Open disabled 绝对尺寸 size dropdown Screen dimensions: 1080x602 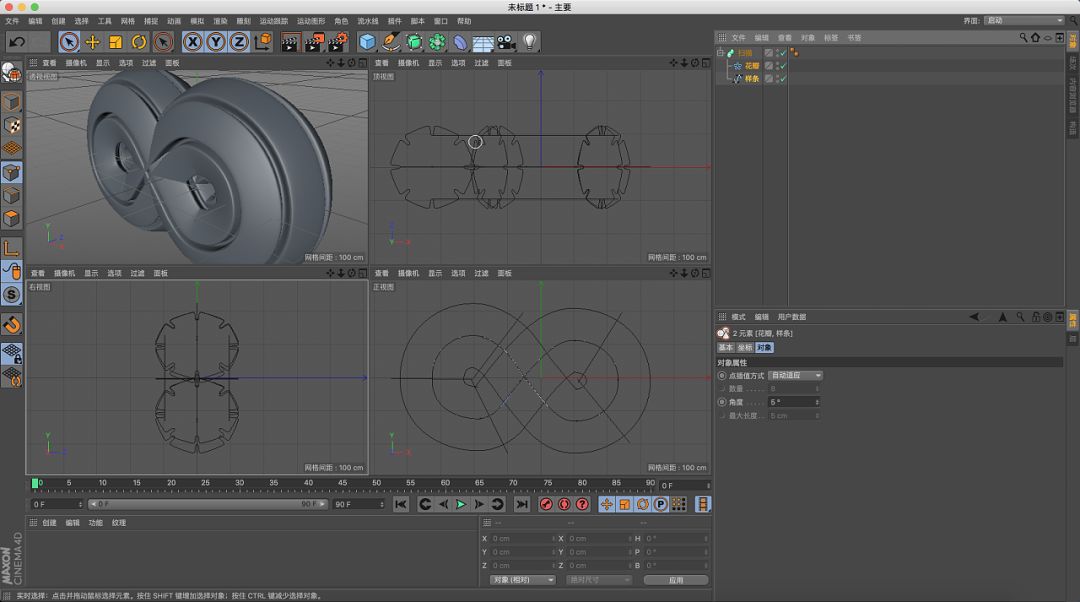pyautogui.click(x=599, y=580)
